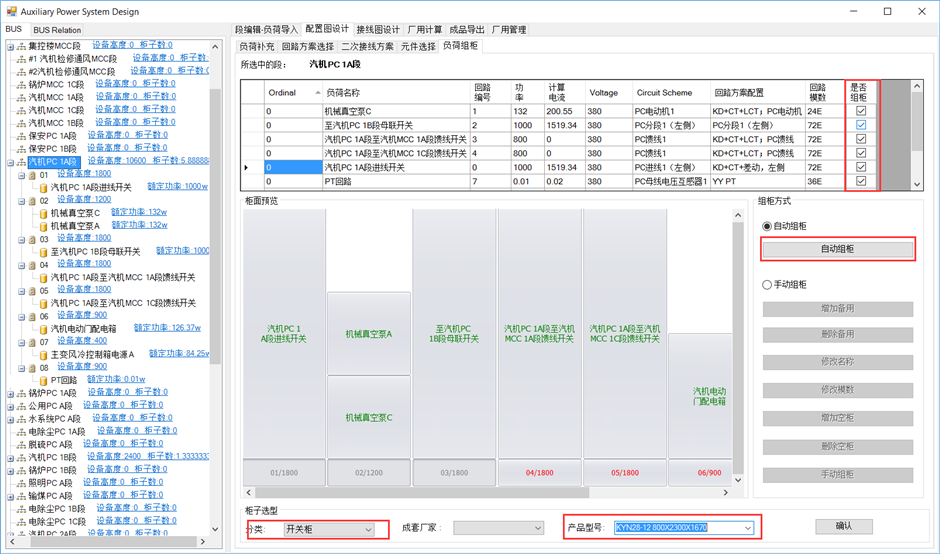Click the 修改模数 button

837,390
